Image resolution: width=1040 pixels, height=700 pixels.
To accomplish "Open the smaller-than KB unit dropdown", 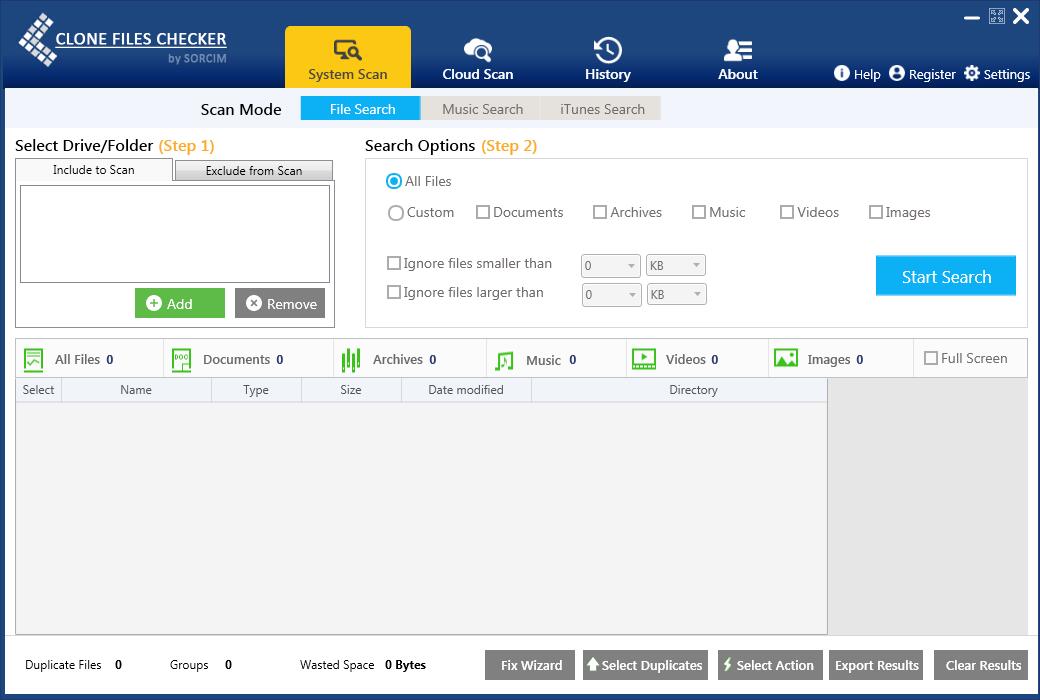I will click(x=697, y=266).
